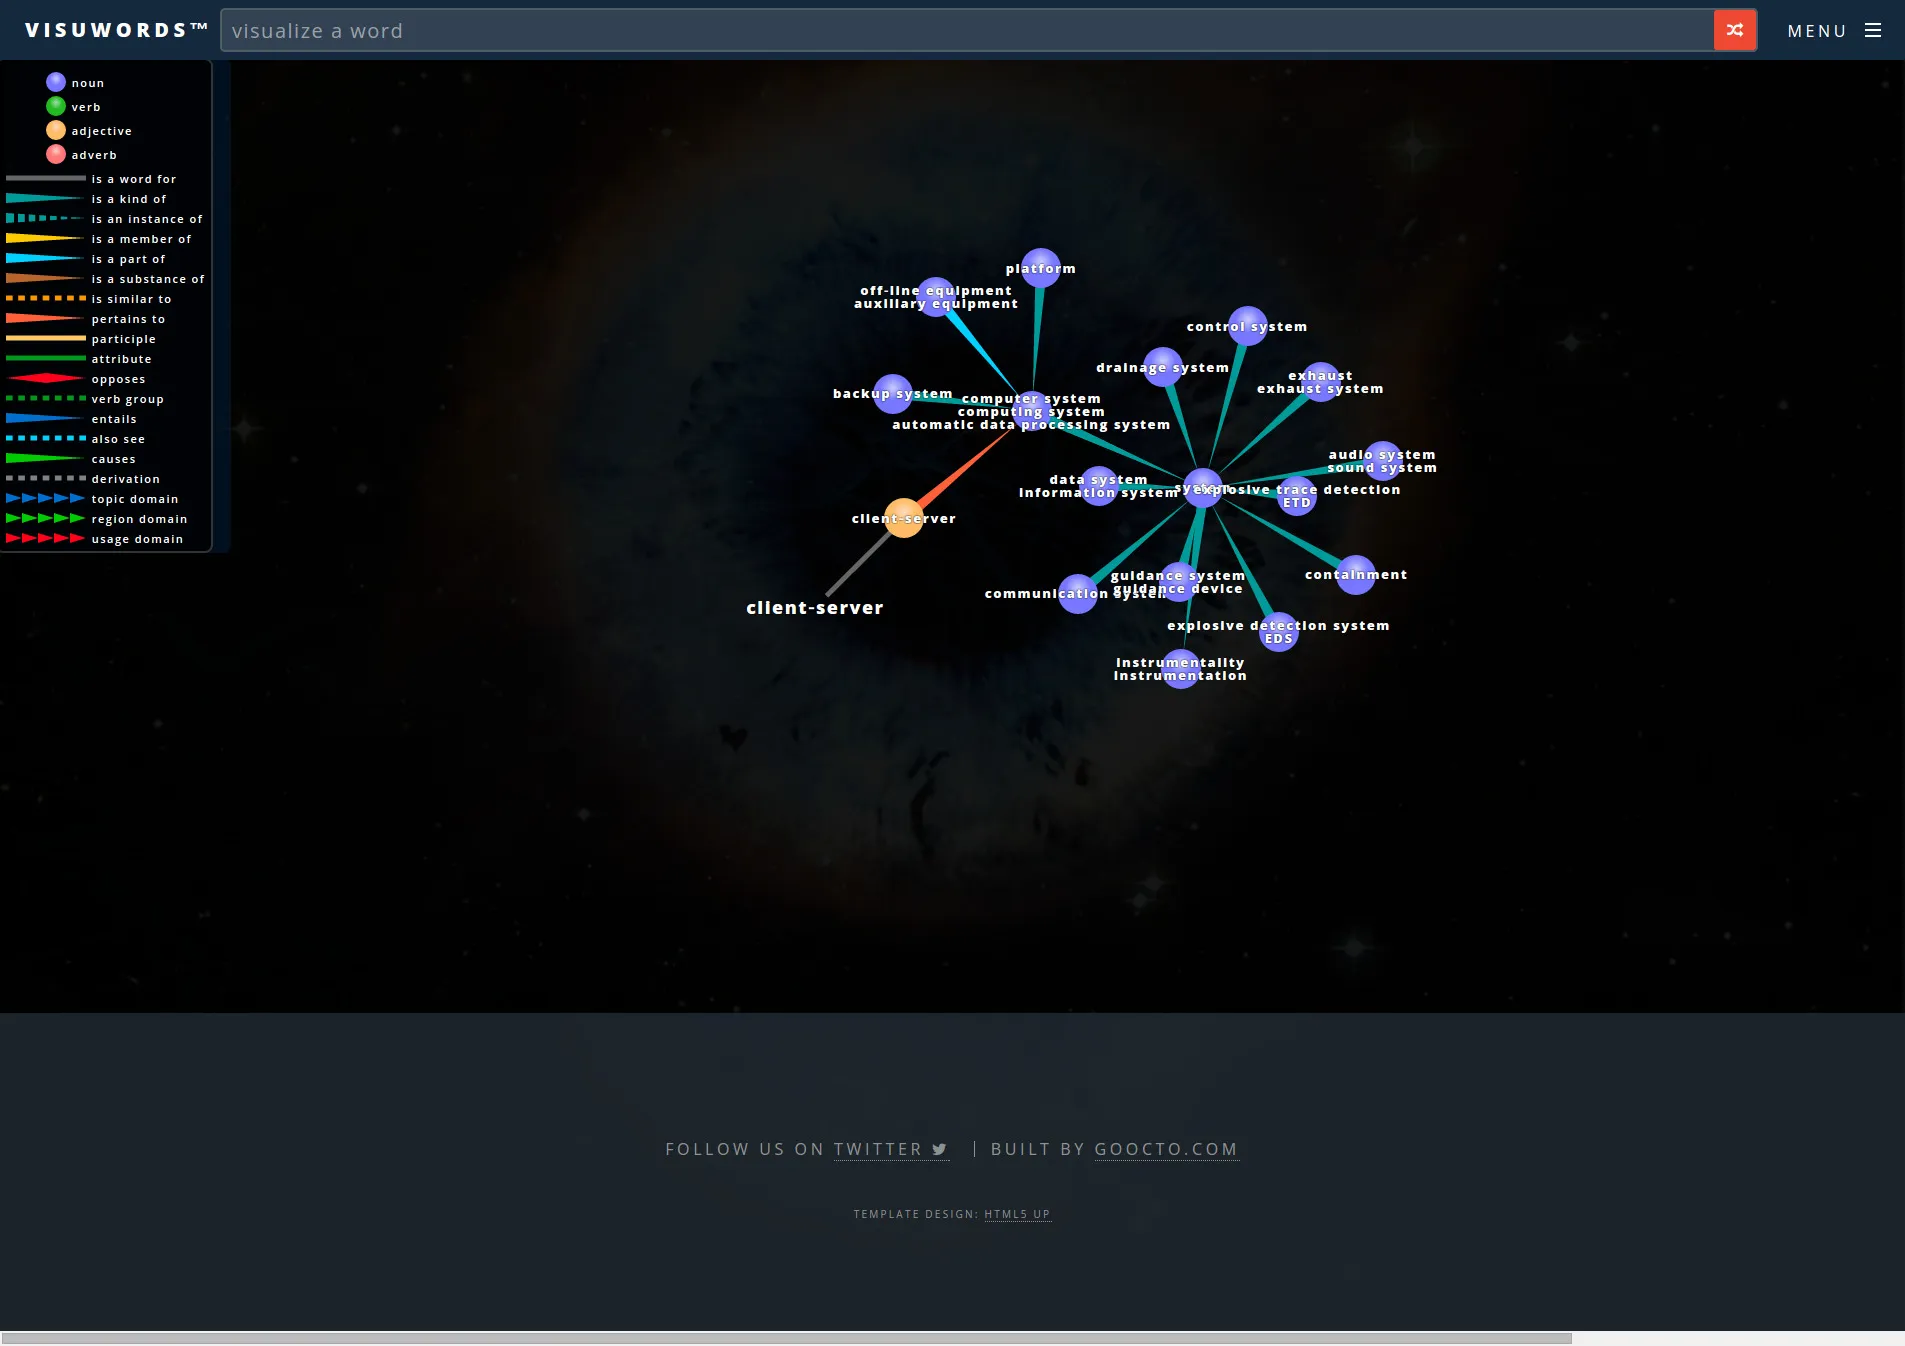Click the VISUWORDS logo
The height and width of the screenshot is (1346, 1905).
(113, 29)
